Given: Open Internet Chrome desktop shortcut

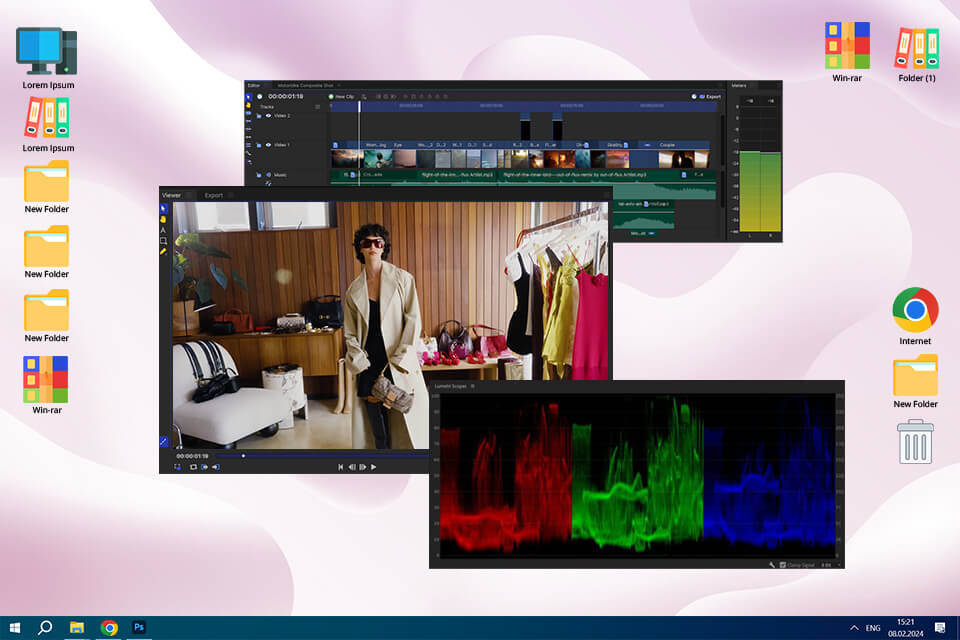Looking at the screenshot, I should click(915, 316).
